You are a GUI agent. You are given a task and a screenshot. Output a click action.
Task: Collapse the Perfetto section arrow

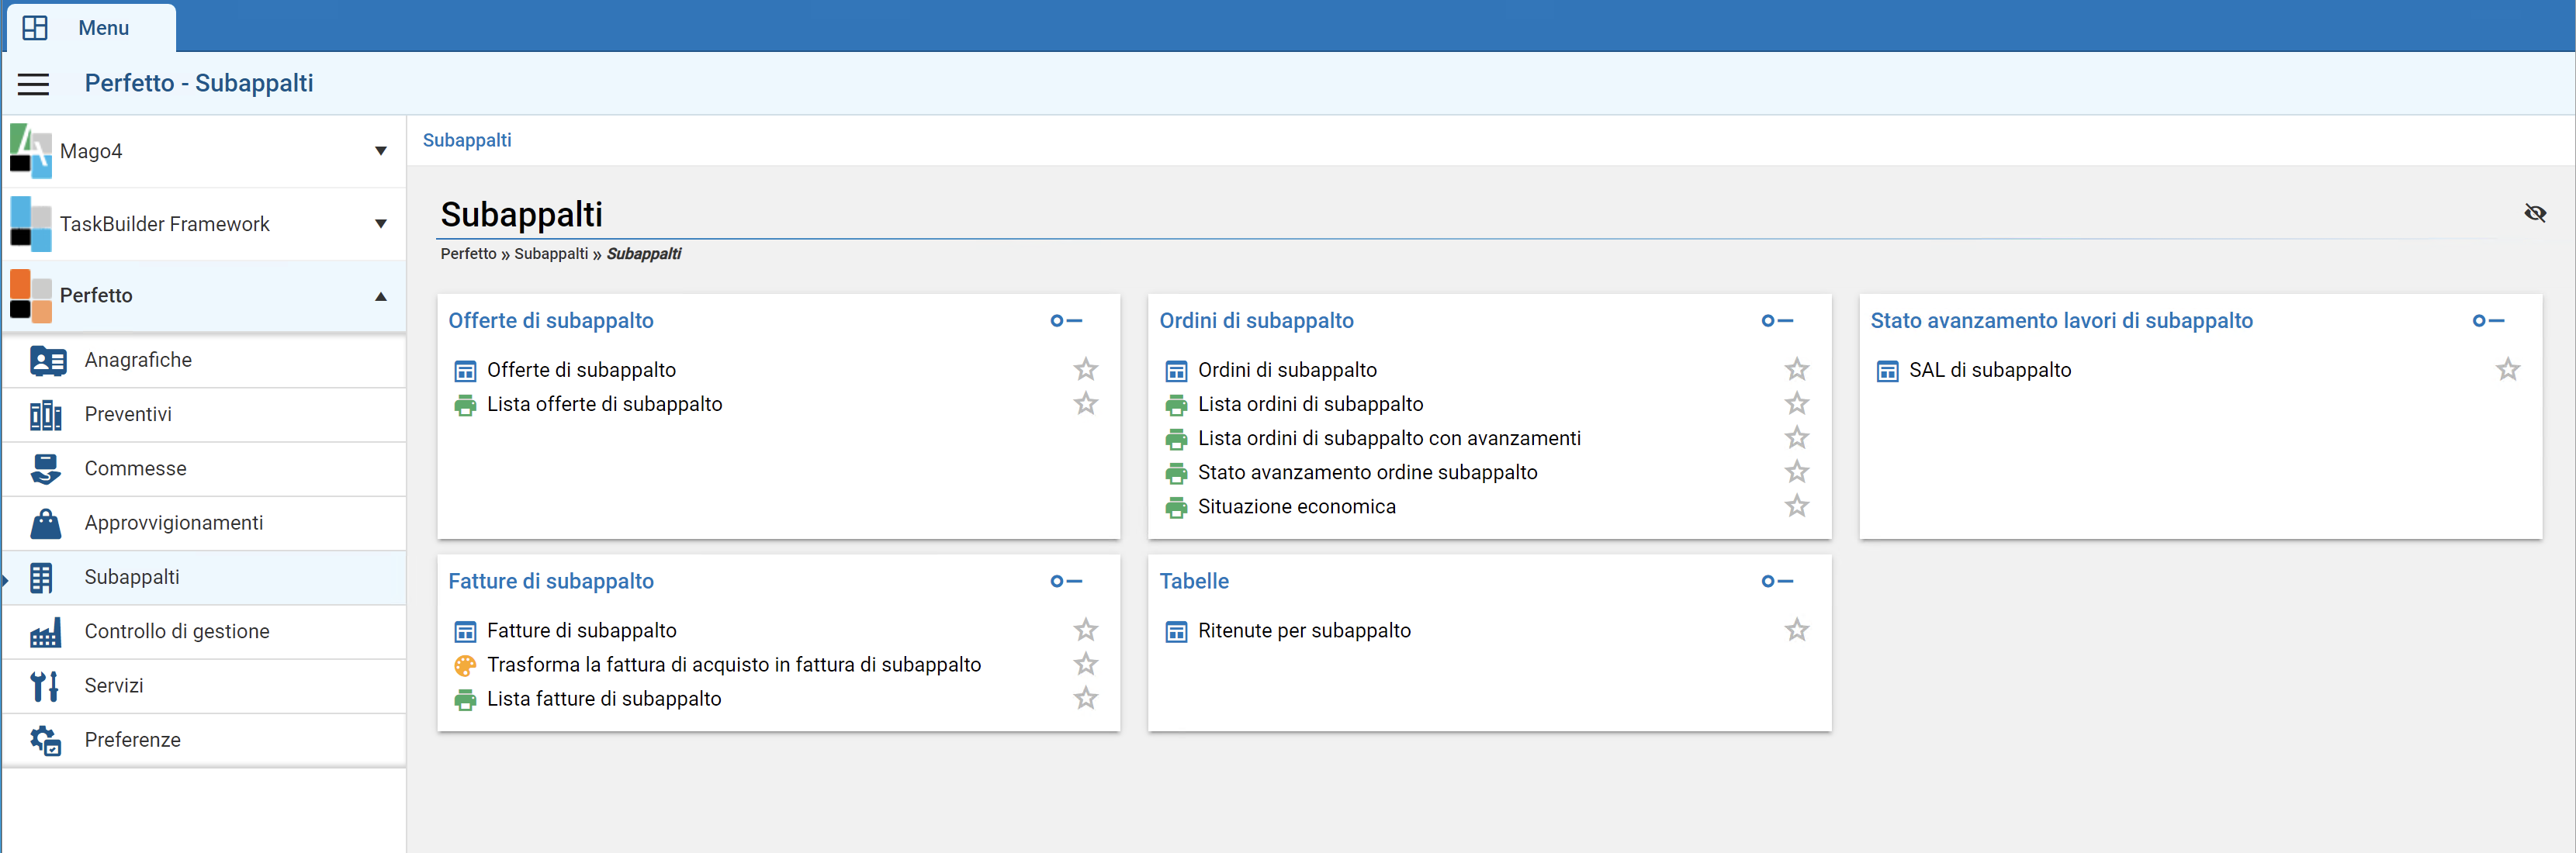pos(381,296)
